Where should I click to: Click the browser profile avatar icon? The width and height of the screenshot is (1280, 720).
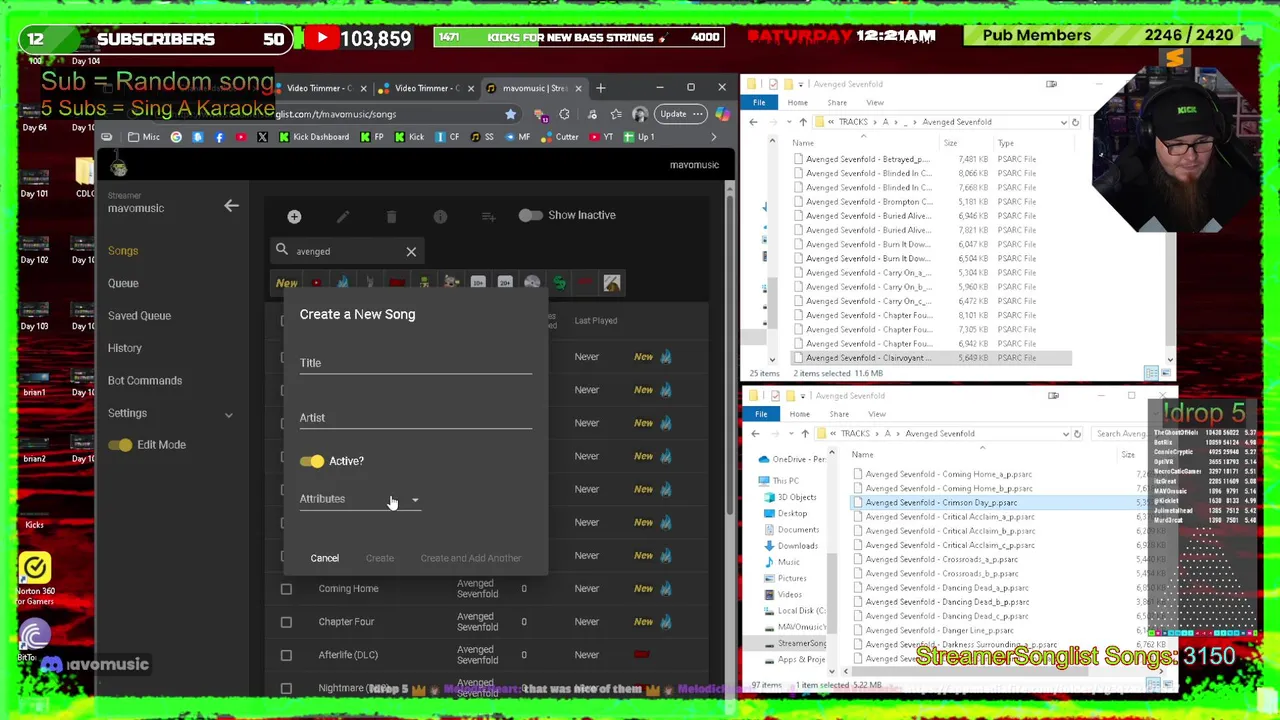click(x=640, y=114)
